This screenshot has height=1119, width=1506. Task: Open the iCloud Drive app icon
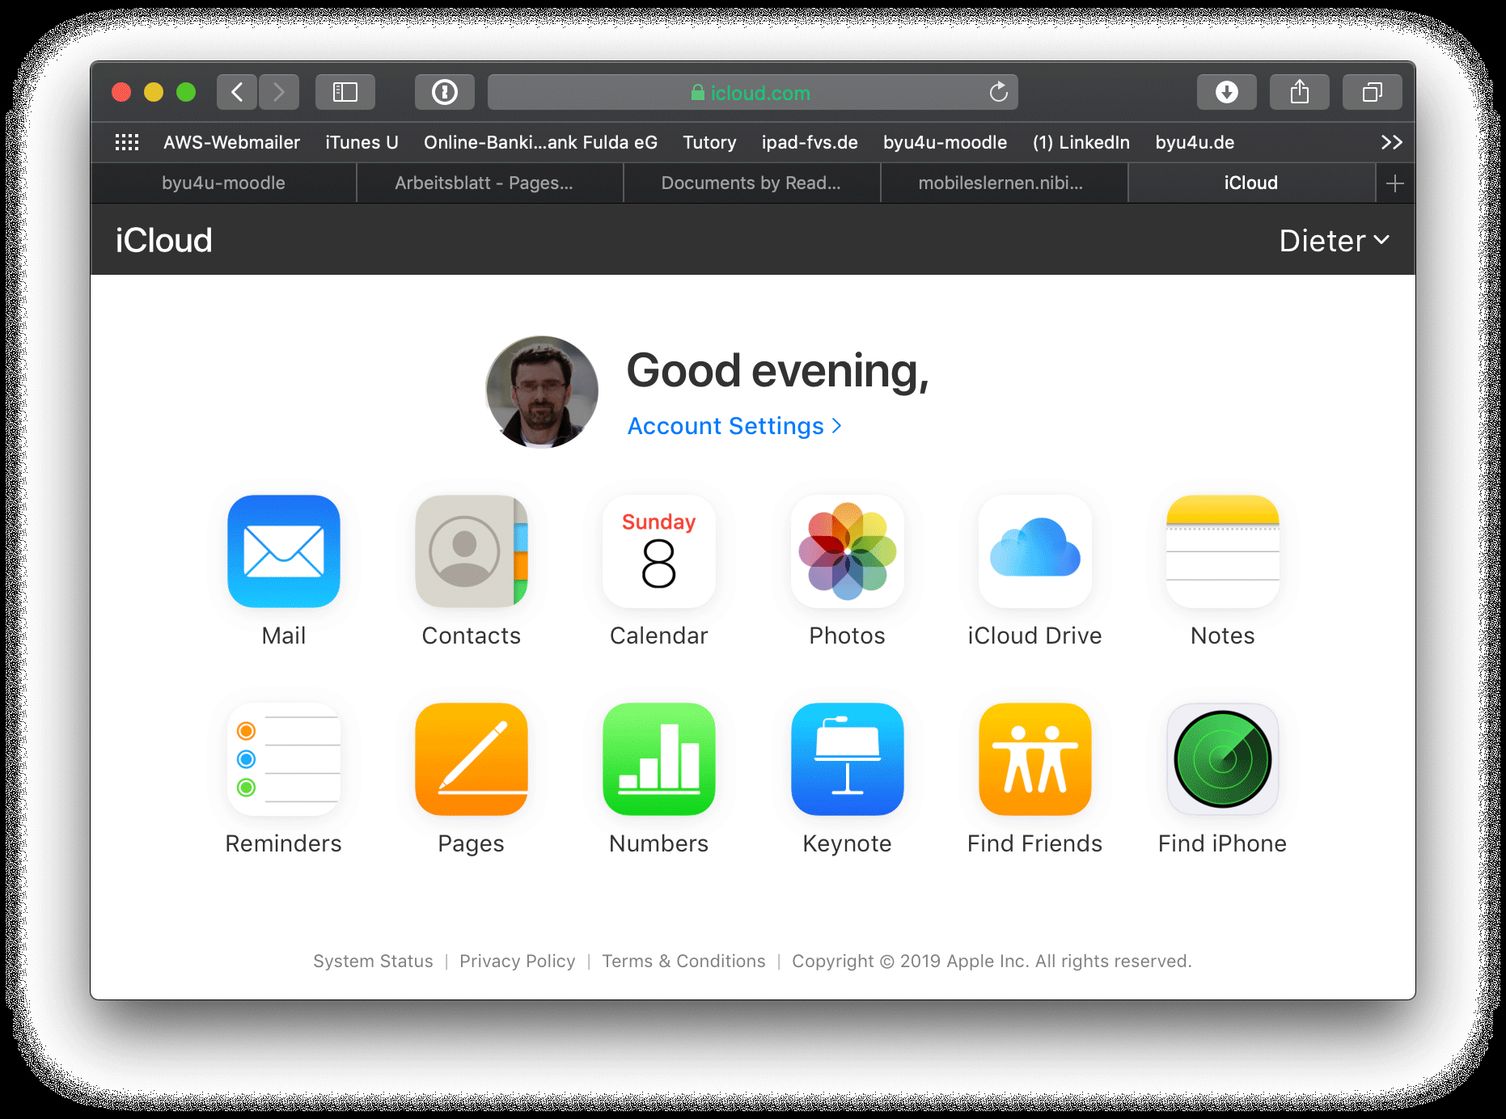click(x=1035, y=551)
